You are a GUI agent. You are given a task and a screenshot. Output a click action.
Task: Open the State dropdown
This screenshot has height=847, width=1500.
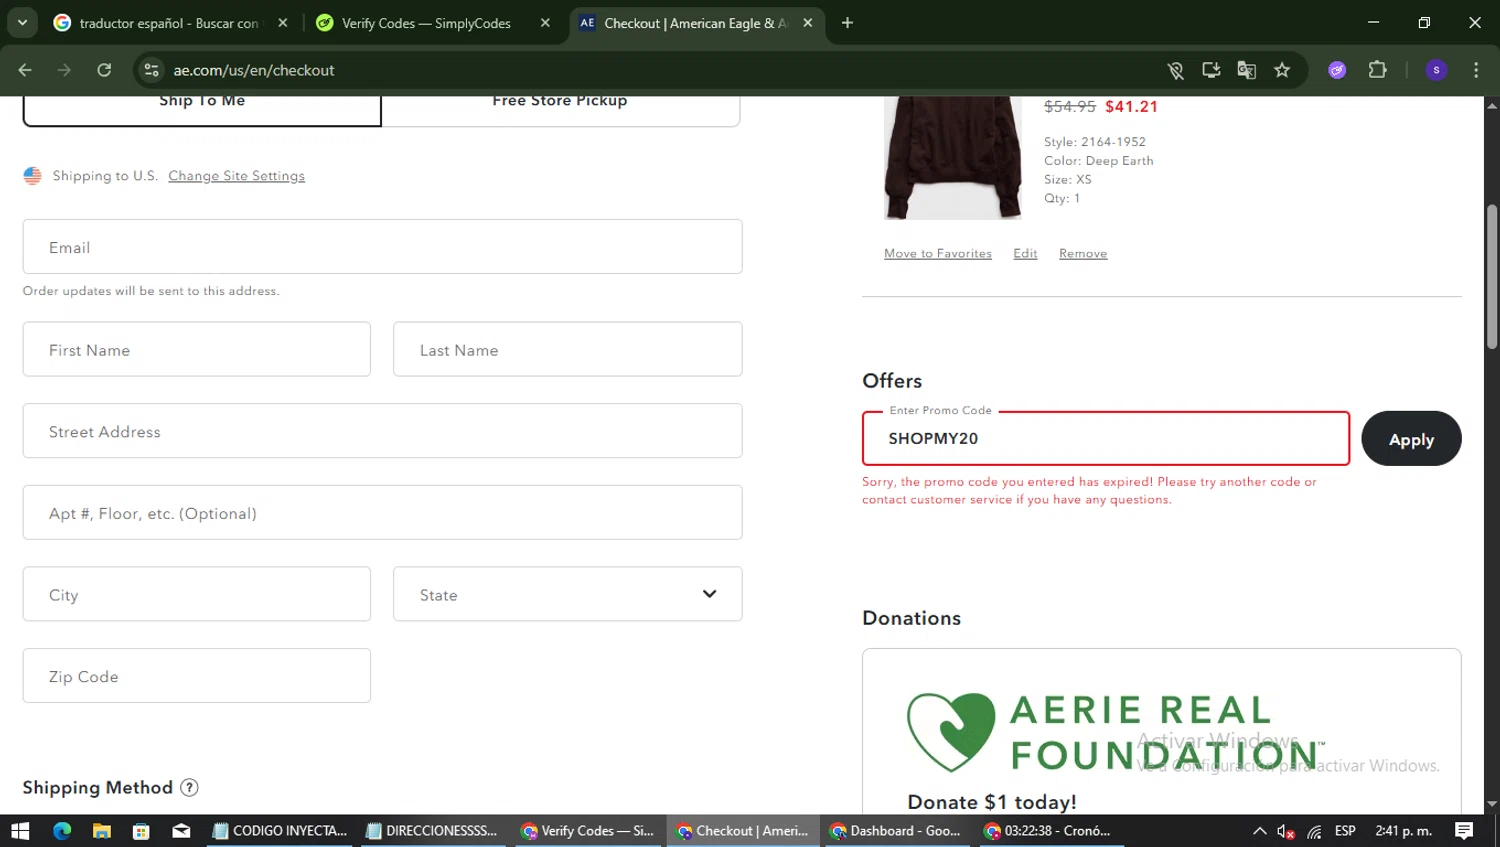pos(567,594)
